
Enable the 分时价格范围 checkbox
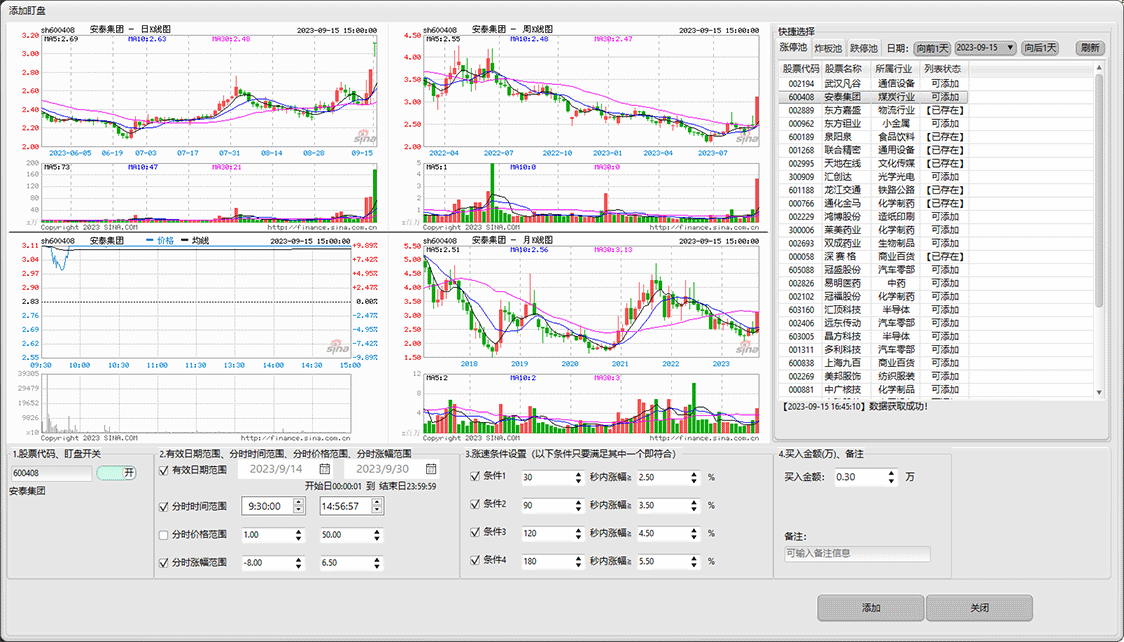pos(163,535)
